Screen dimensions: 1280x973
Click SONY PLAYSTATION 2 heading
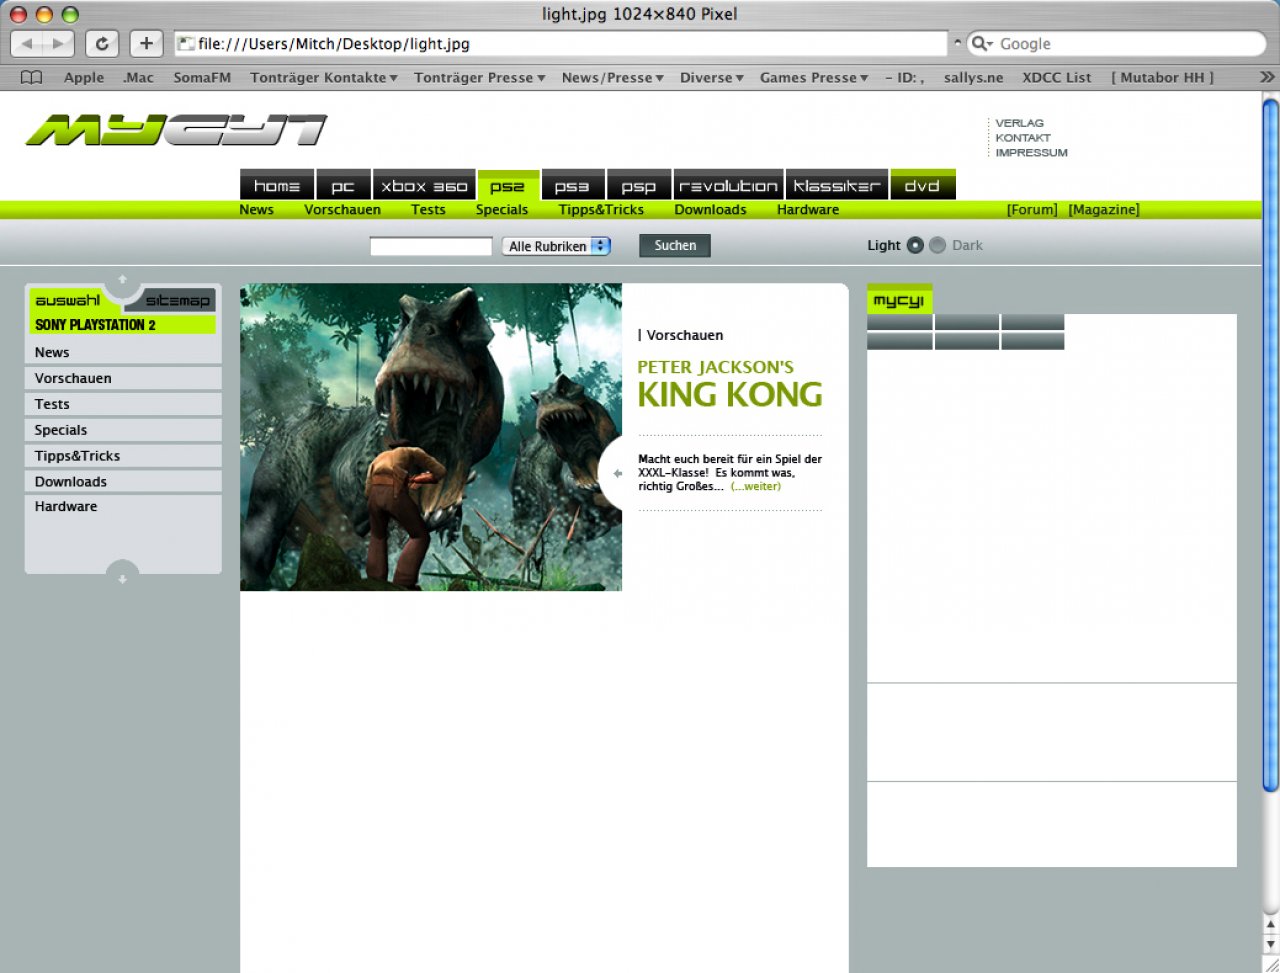click(95, 325)
